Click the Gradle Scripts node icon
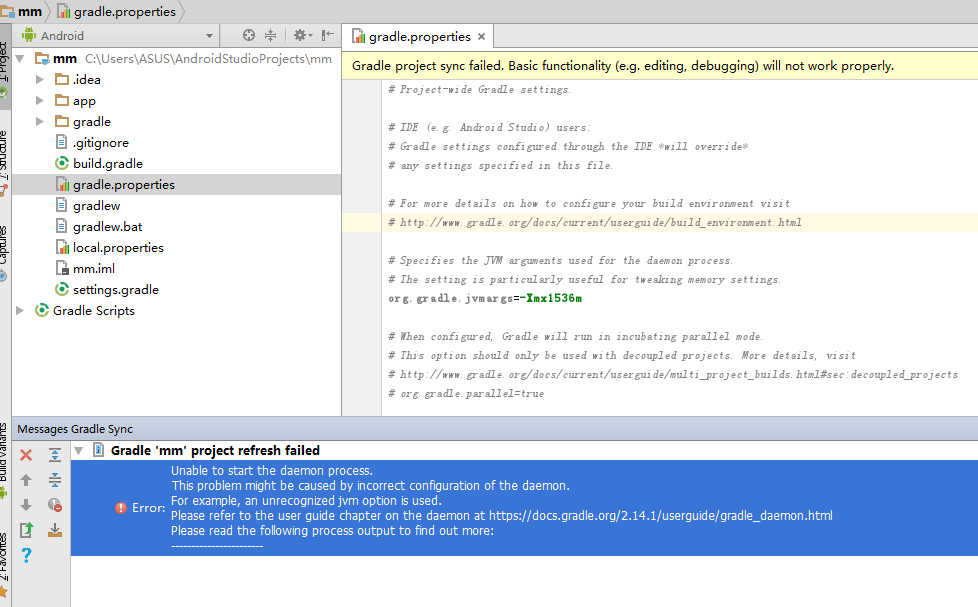978x607 pixels. [42, 310]
